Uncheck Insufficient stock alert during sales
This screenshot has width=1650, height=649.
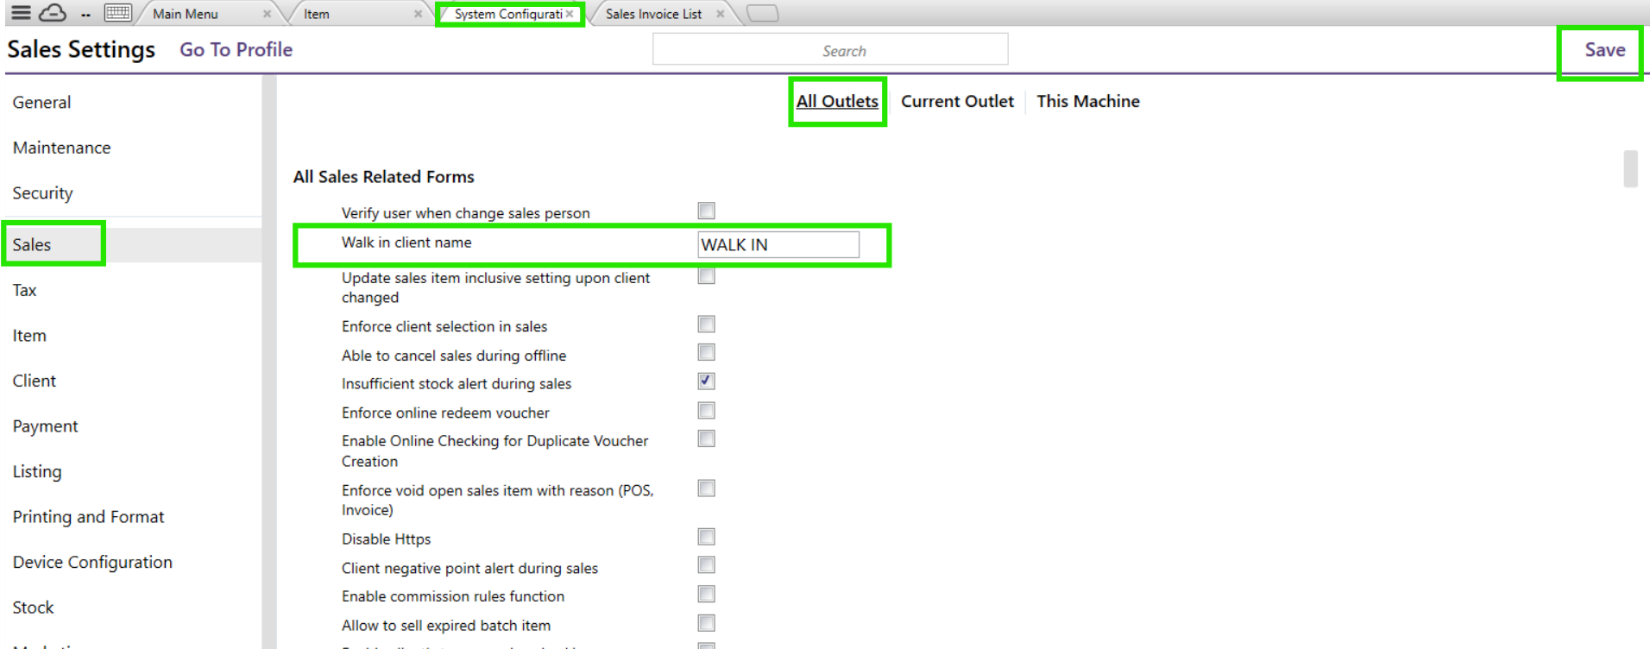coord(706,381)
